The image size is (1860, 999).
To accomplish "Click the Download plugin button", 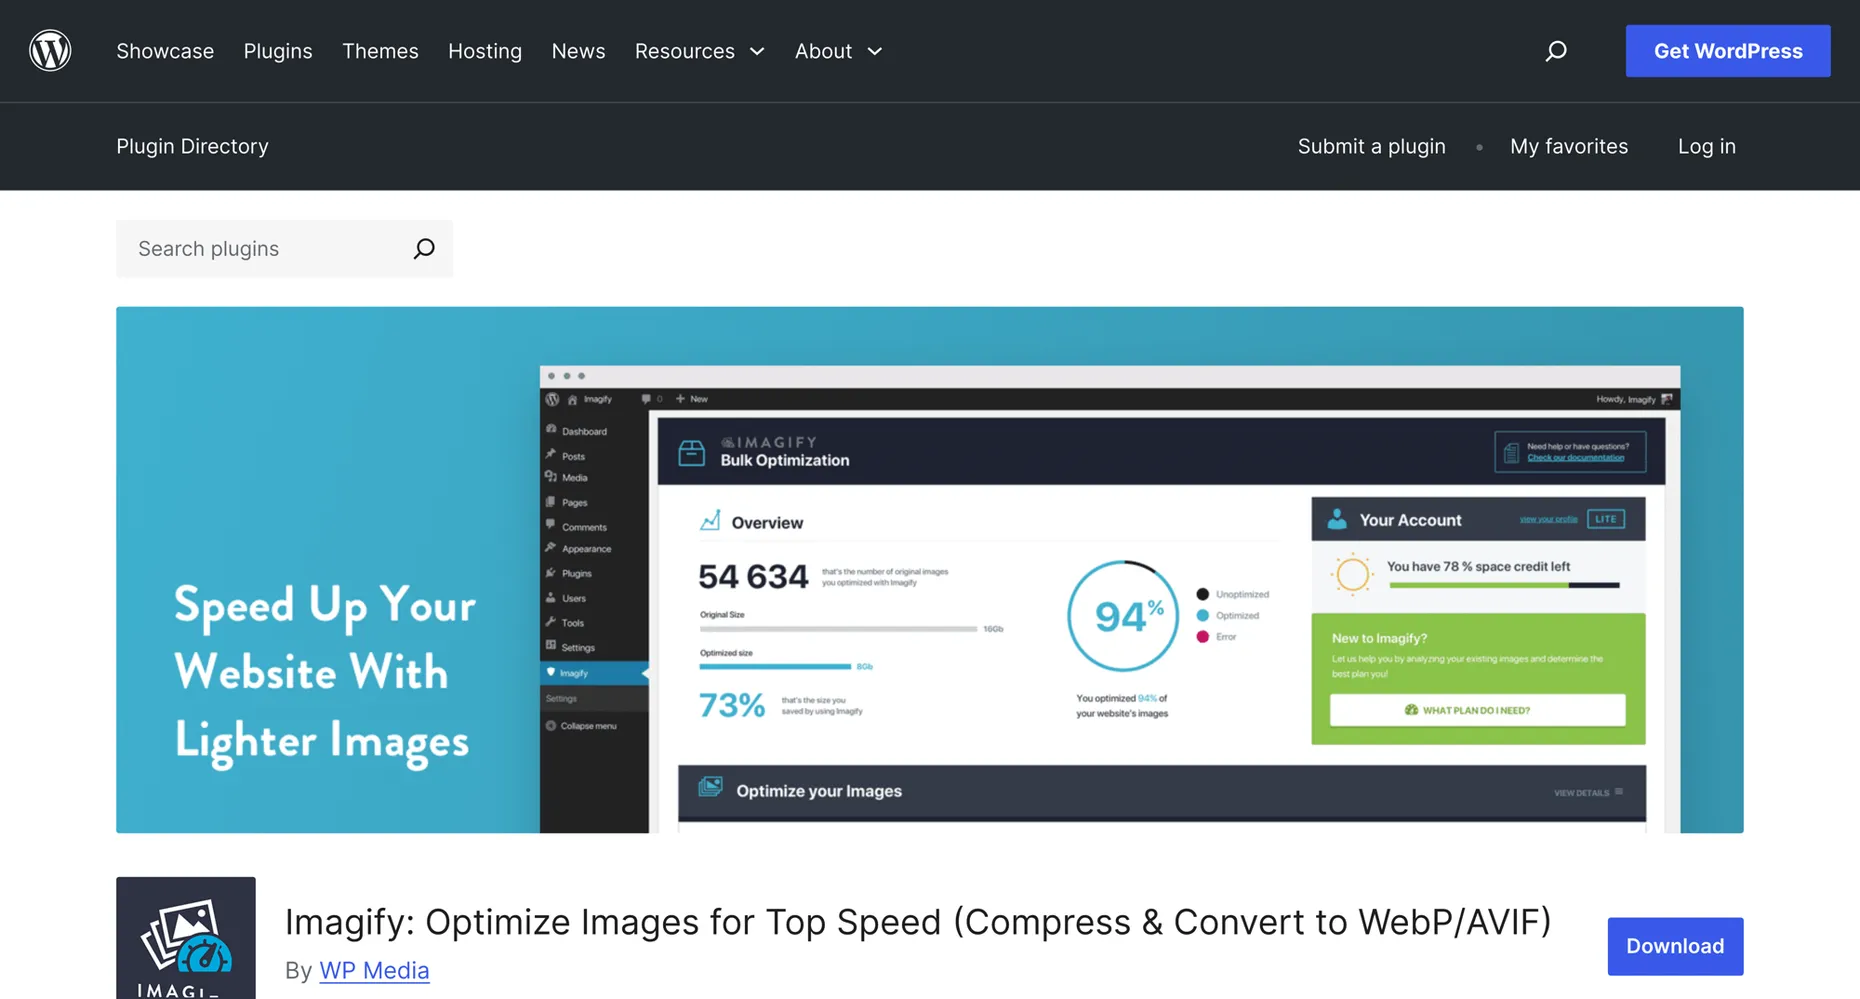I will tap(1675, 946).
